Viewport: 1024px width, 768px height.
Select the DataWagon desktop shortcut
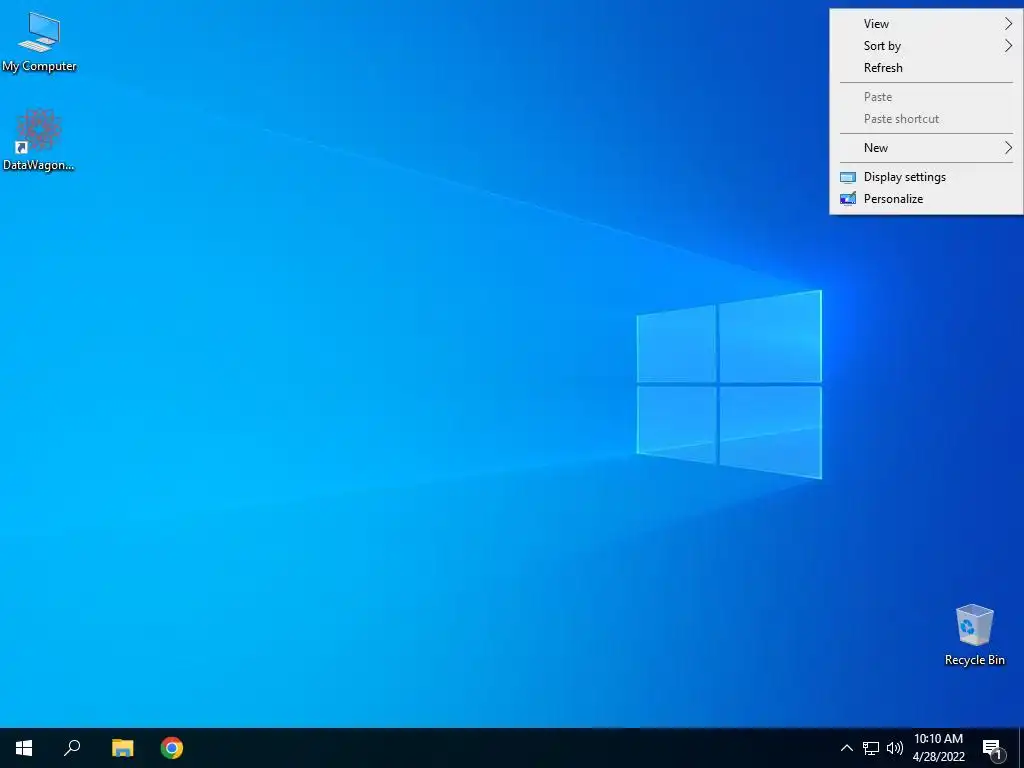[x=39, y=140]
